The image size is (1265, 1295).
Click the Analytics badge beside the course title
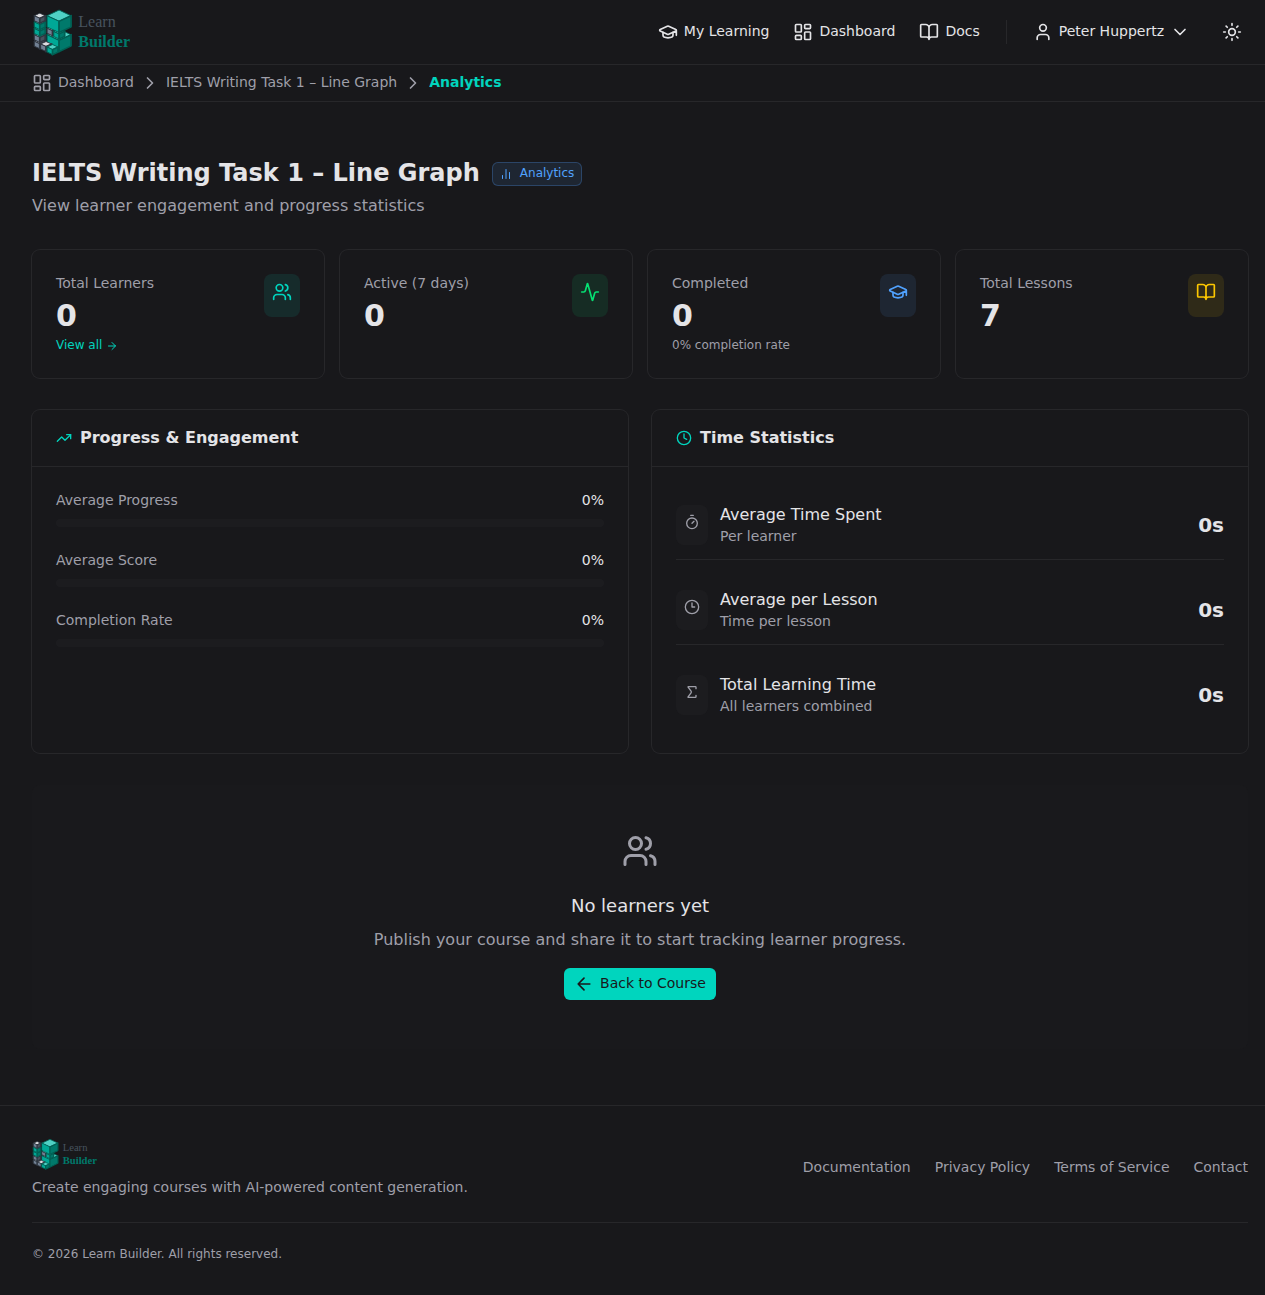536,173
